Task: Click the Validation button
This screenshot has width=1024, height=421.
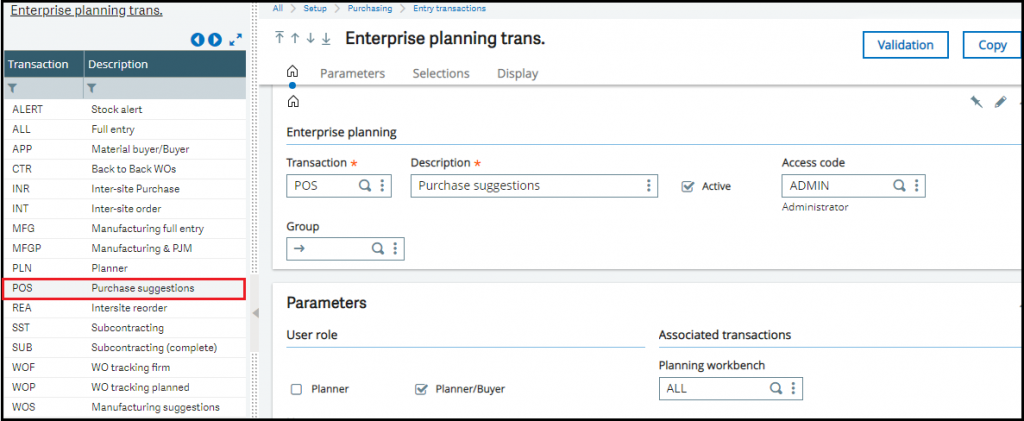Action: tap(905, 45)
